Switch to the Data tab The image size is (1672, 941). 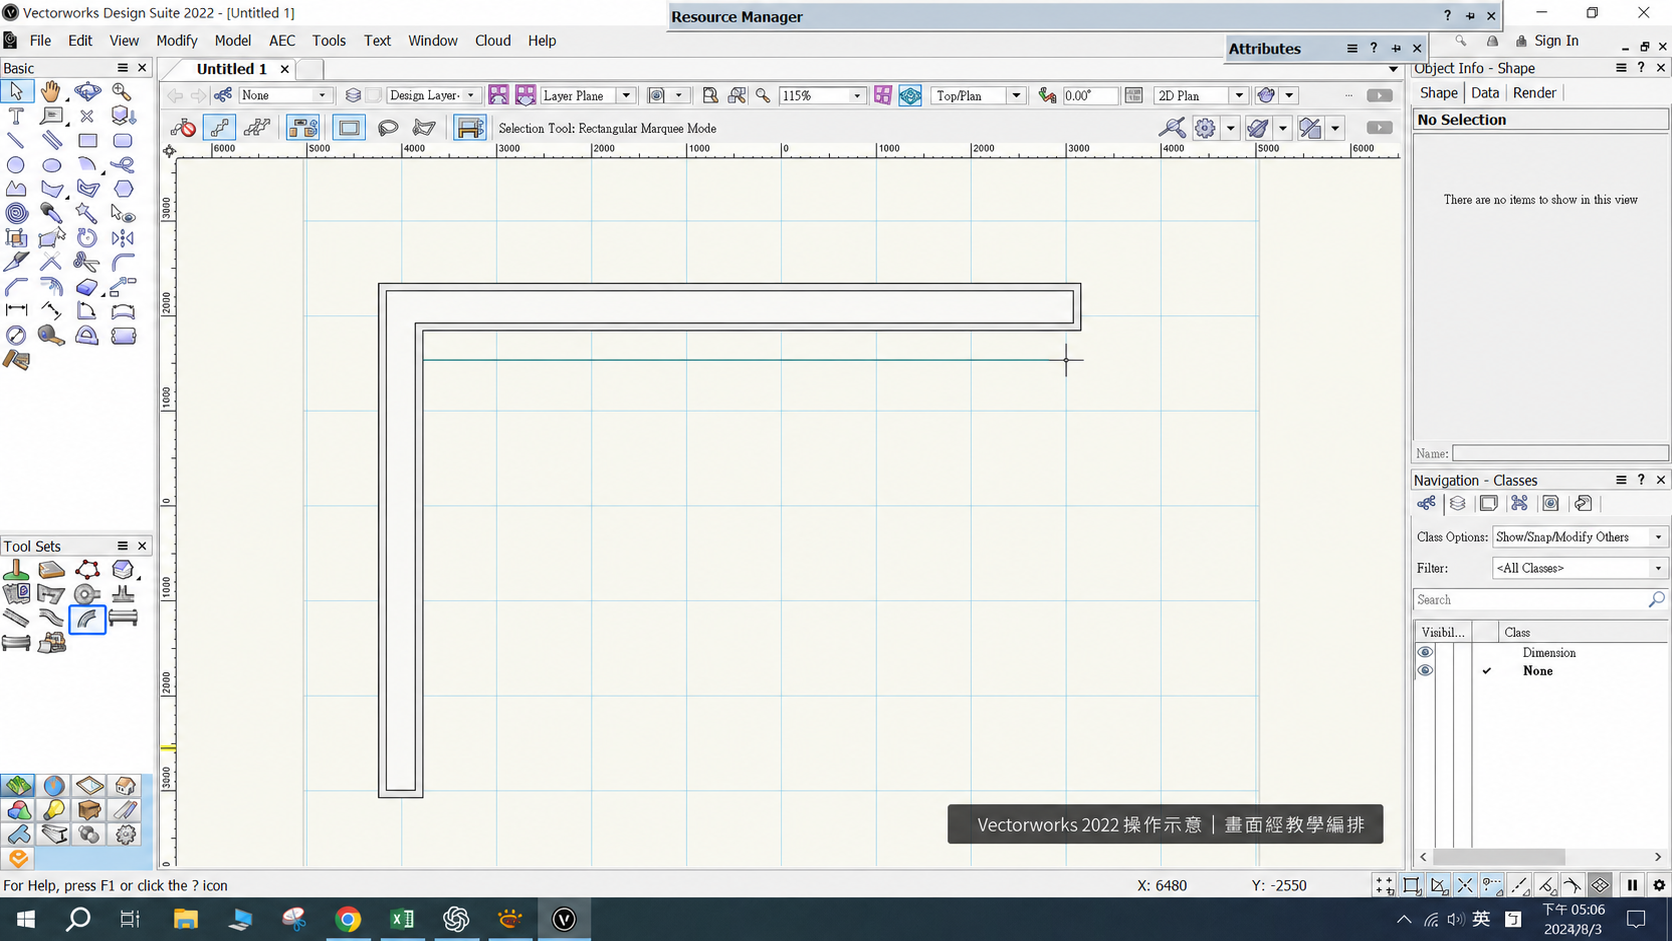pyautogui.click(x=1485, y=93)
